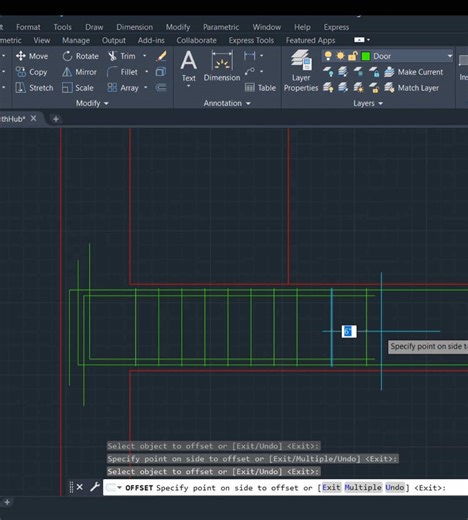Screen dimensions: 468x520
Task: Activate the Fillet tool
Action: (122, 72)
